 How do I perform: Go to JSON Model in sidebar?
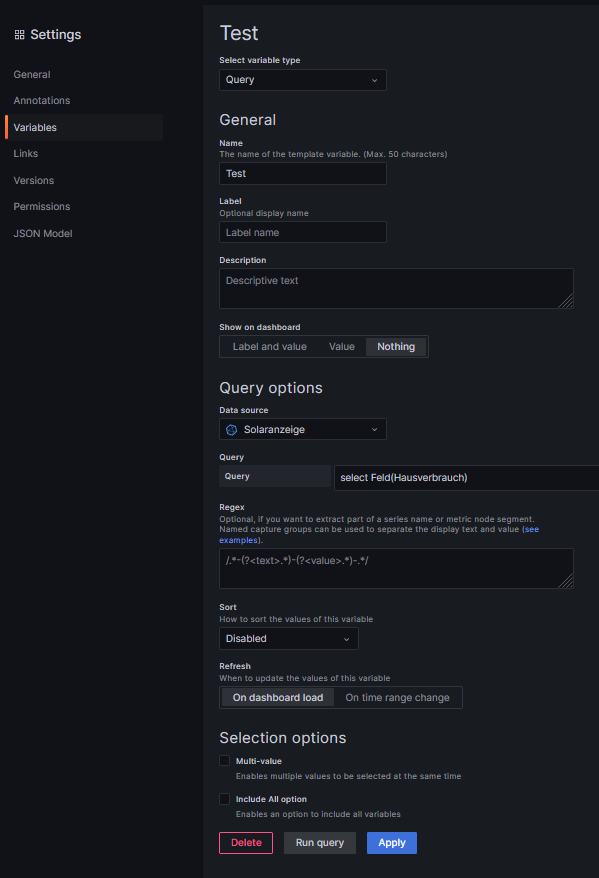coord(43,233)
